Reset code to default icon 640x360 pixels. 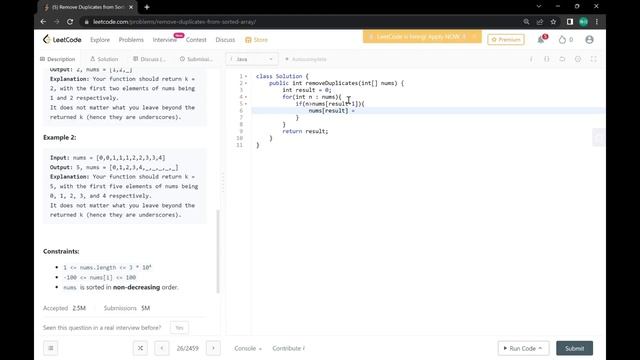click(x=562, y=59)
